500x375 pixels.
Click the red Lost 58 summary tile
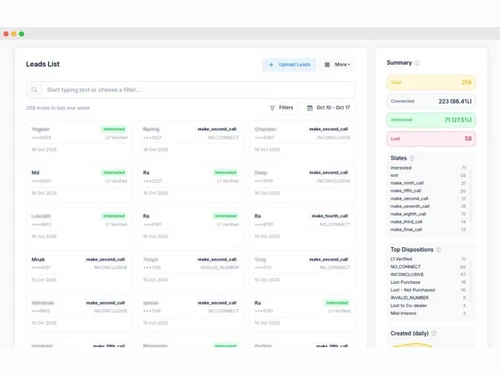coord(431,139)
